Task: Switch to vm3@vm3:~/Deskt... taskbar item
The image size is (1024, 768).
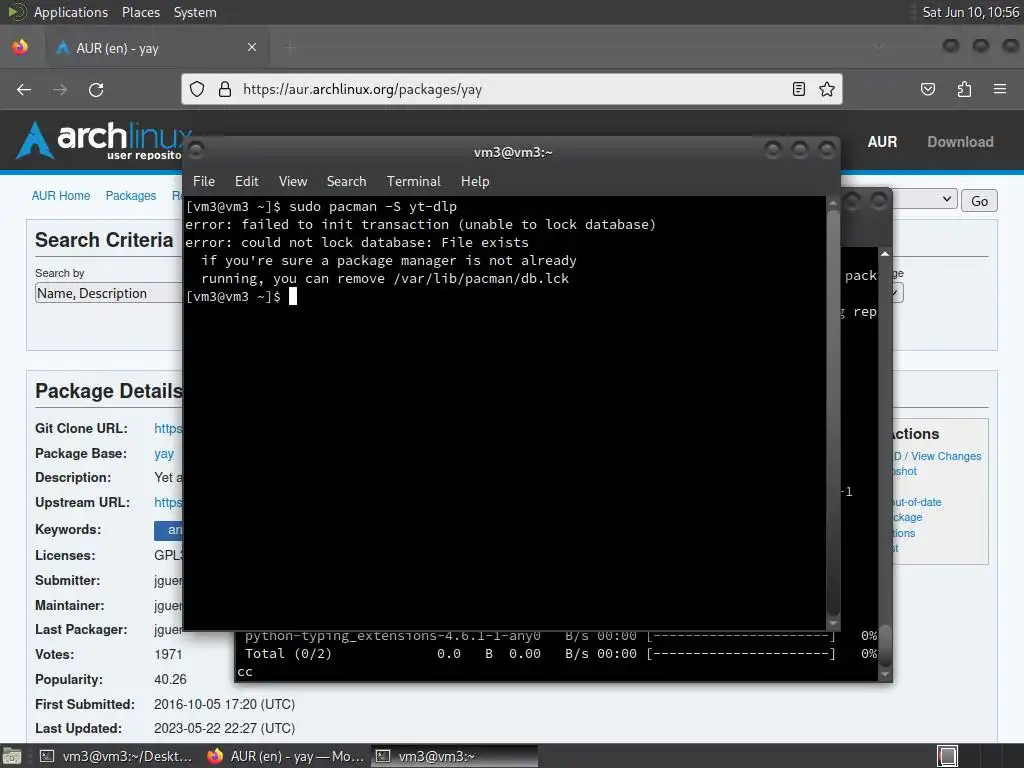Action: pos(116,756)
